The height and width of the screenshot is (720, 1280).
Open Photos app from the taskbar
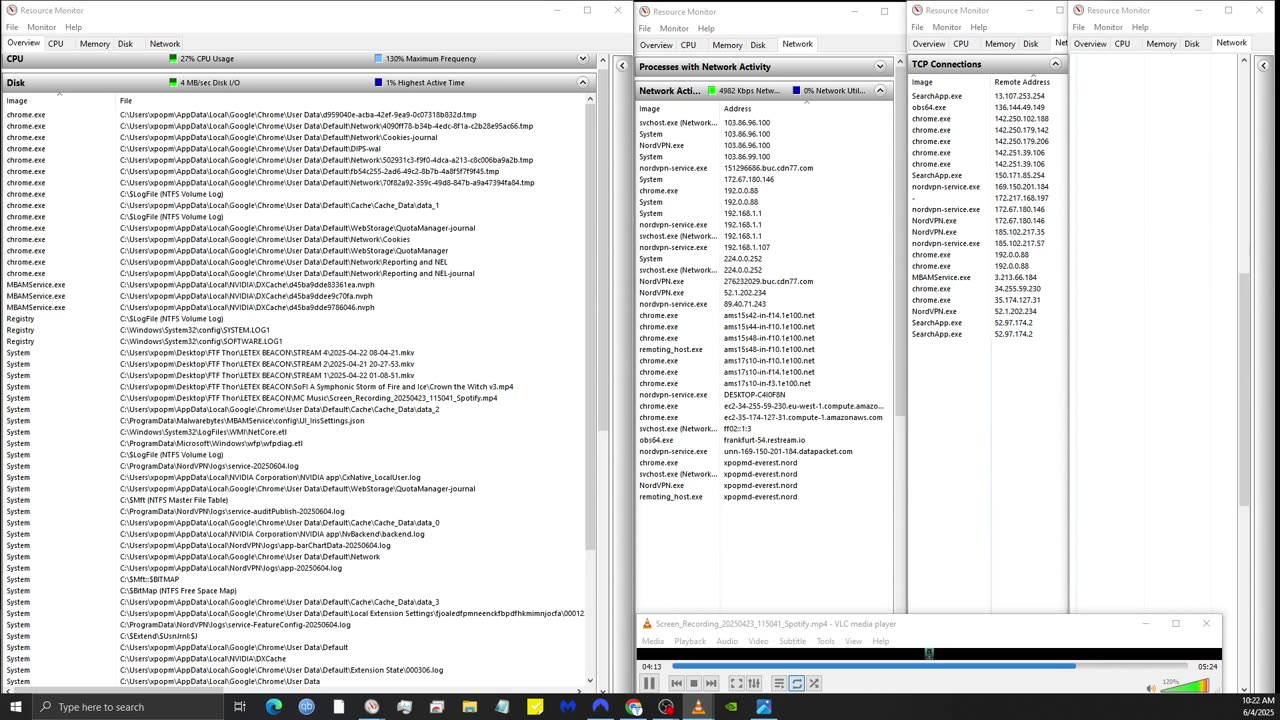pos(764,707)
